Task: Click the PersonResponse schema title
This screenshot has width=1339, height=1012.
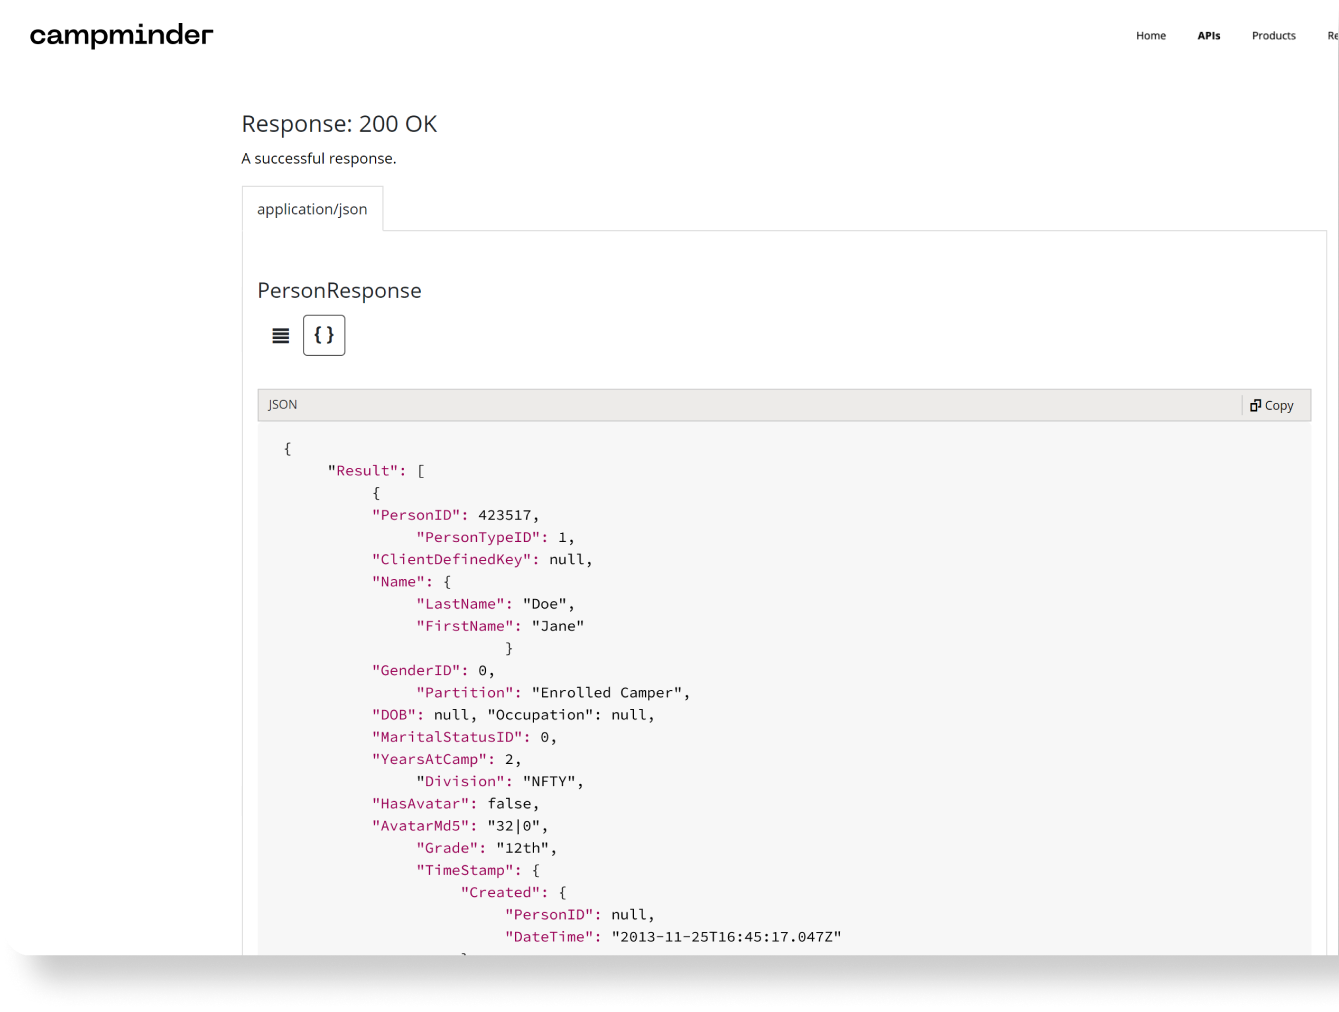Action: [x=339, y=291]
